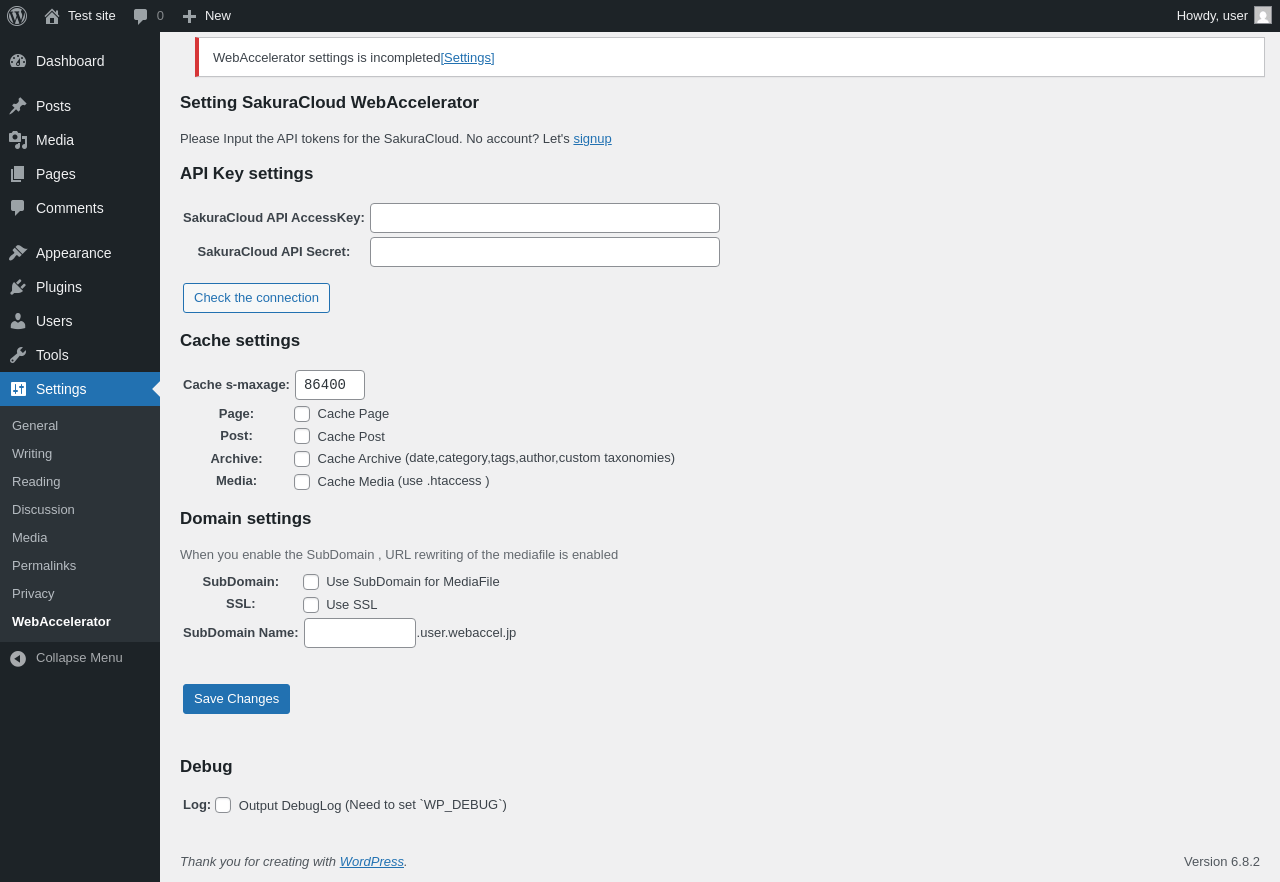
Task: Click the WordPress logo icon
Action: click(x=17, y=16)
